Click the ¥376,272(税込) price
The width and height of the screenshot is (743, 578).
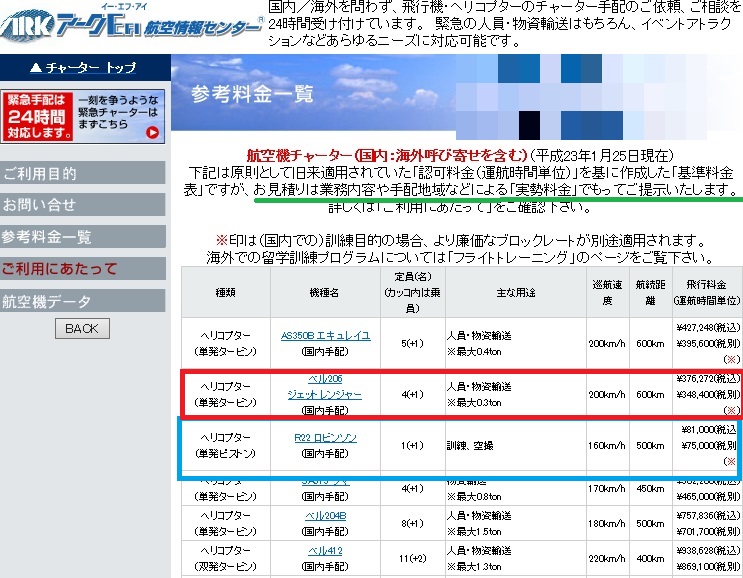point(708,378)
